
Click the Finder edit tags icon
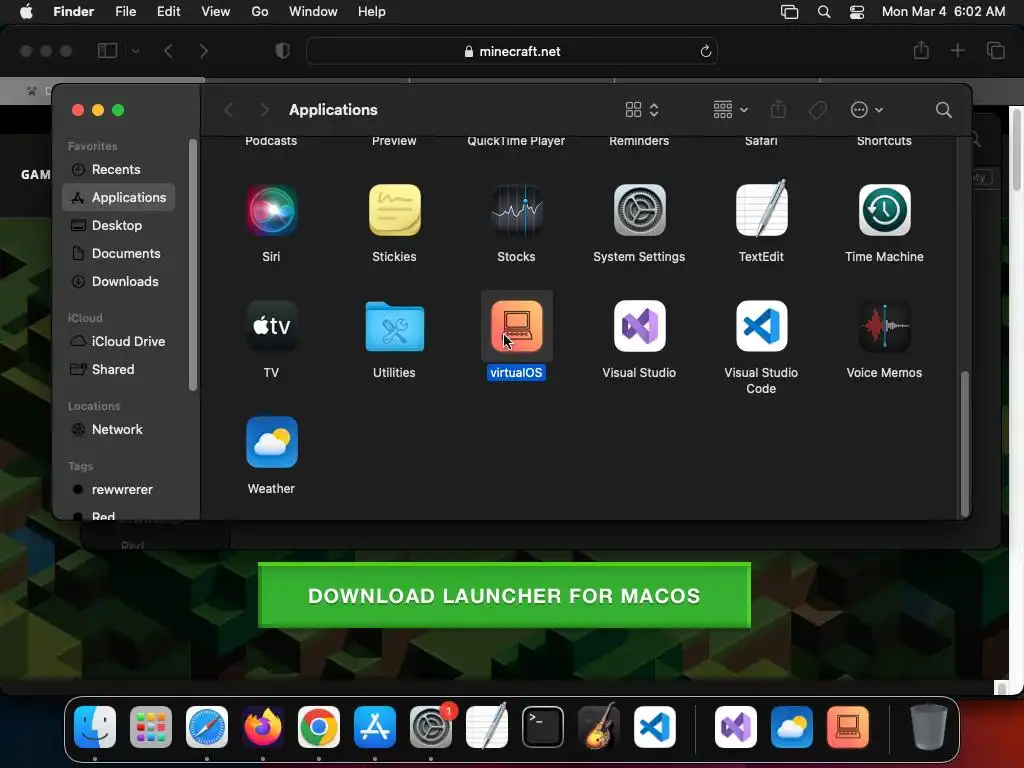click(x=817, y=110)
